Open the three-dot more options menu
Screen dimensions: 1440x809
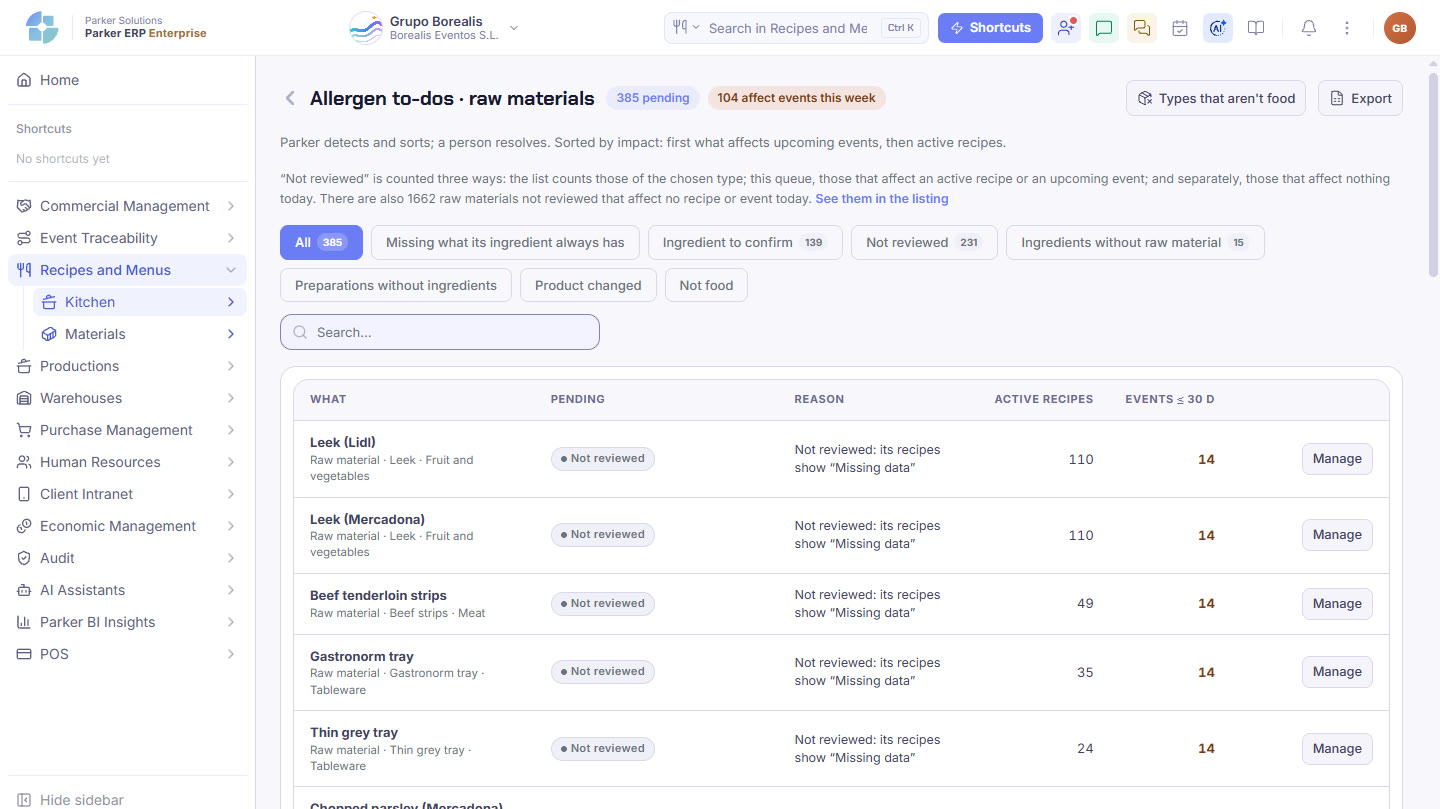point(1347,28)
